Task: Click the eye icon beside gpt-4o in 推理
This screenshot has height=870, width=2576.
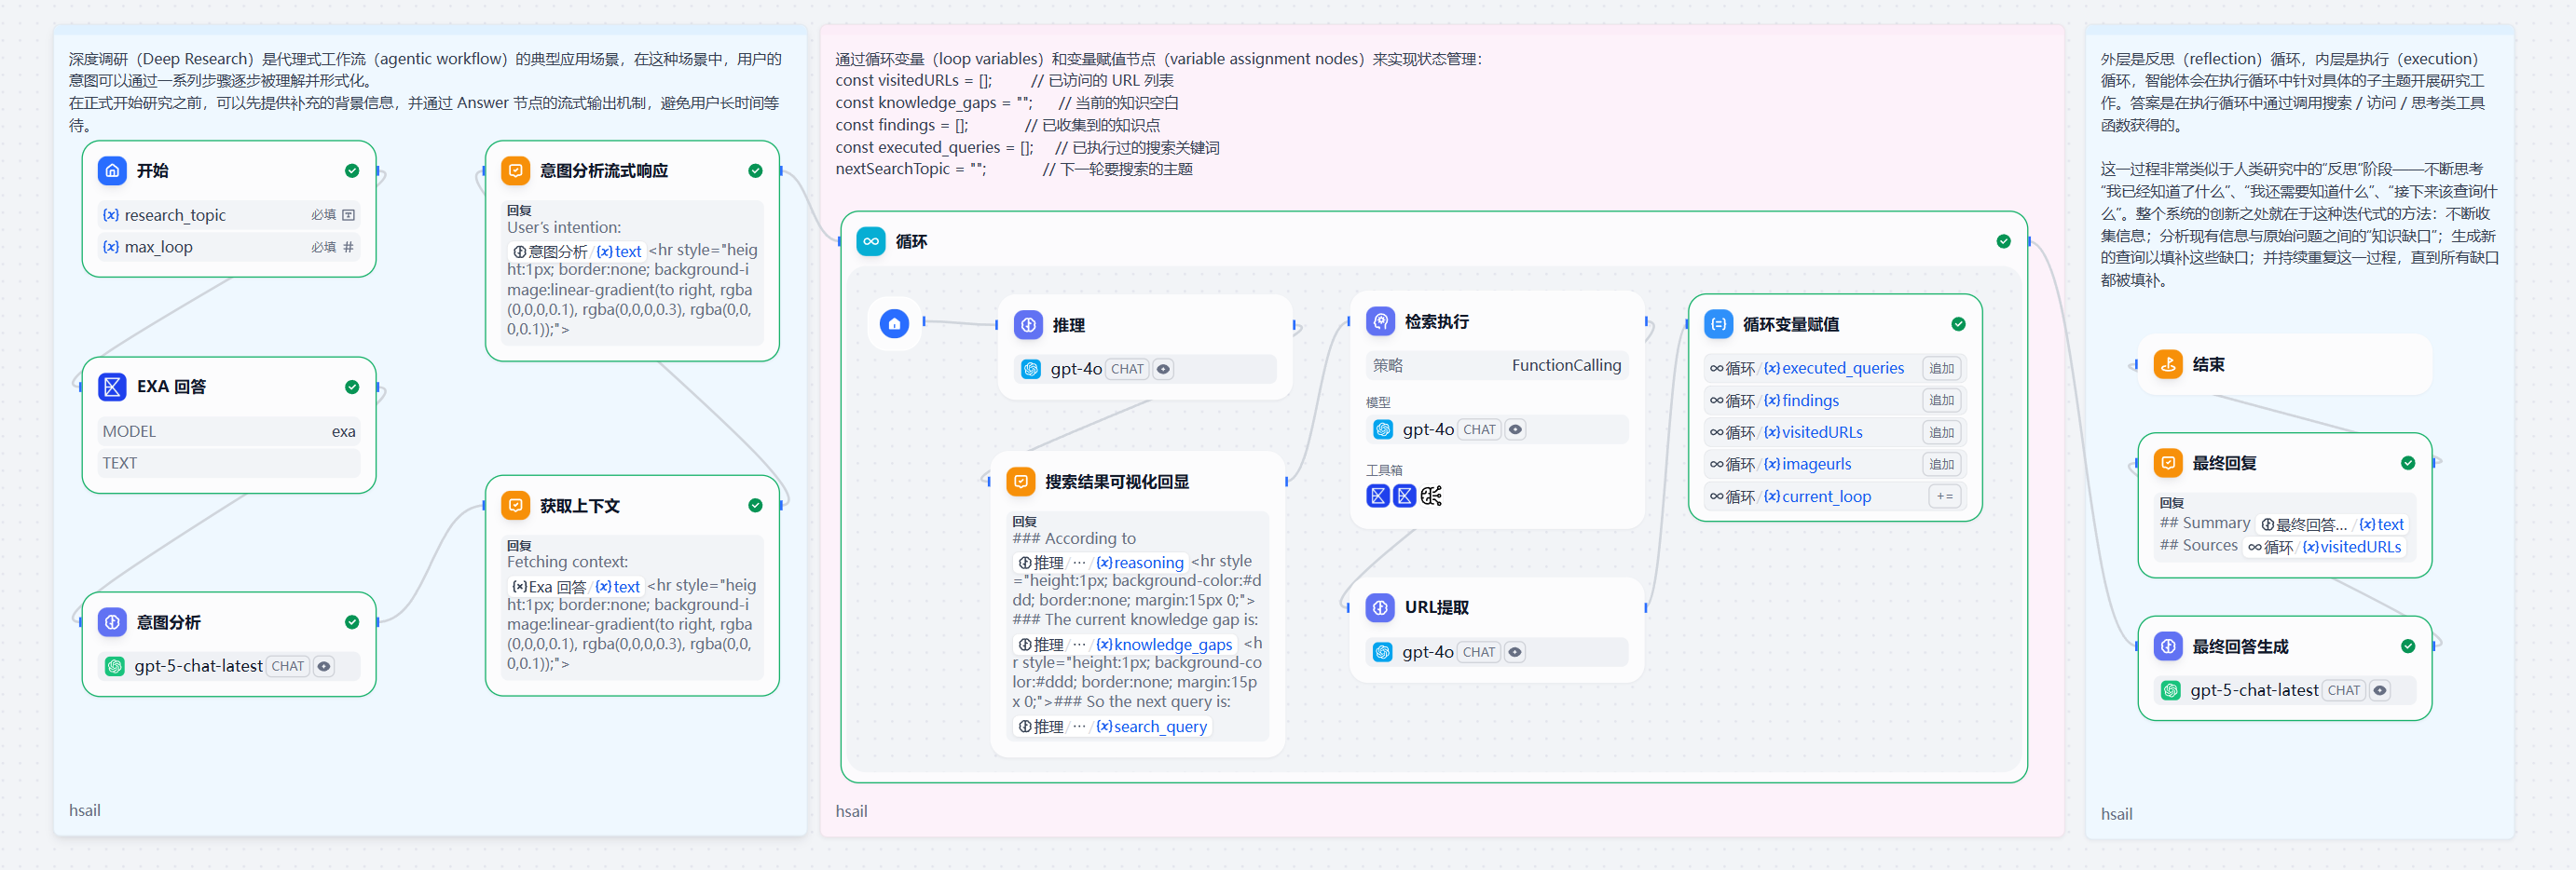Action: 1163,369
